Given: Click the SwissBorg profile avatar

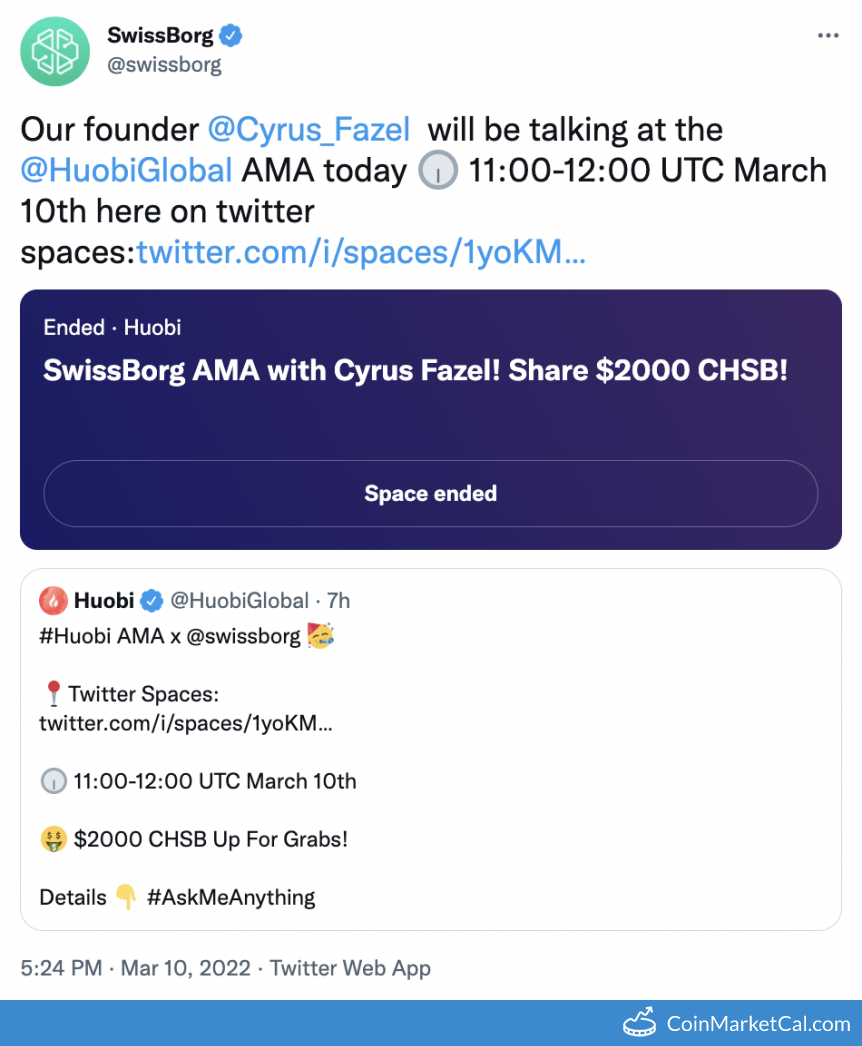Looking at the screenshot, I should point(55,50).
